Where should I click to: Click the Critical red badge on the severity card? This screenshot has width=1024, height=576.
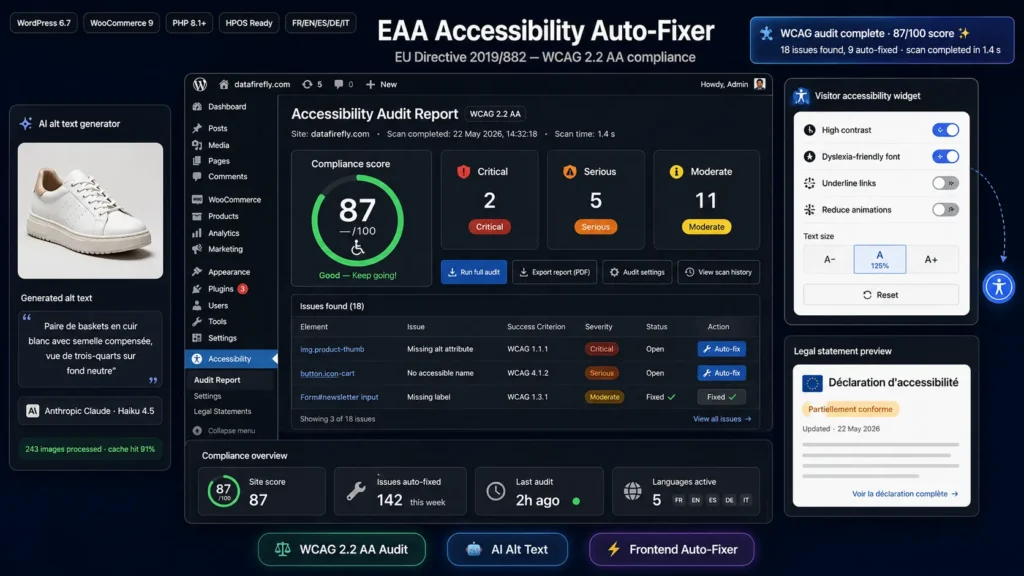[489, 227]
